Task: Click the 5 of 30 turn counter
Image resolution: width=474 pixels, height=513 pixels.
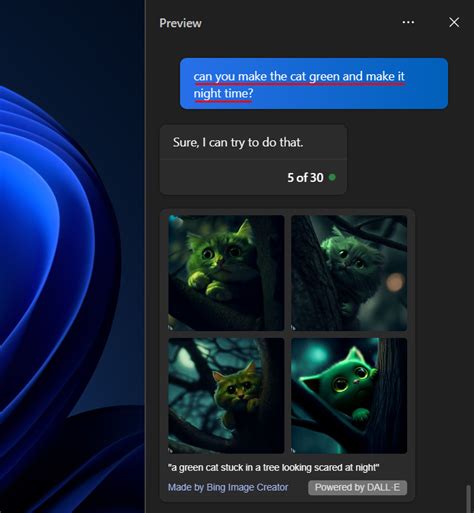Action: [x=305, y=178]
